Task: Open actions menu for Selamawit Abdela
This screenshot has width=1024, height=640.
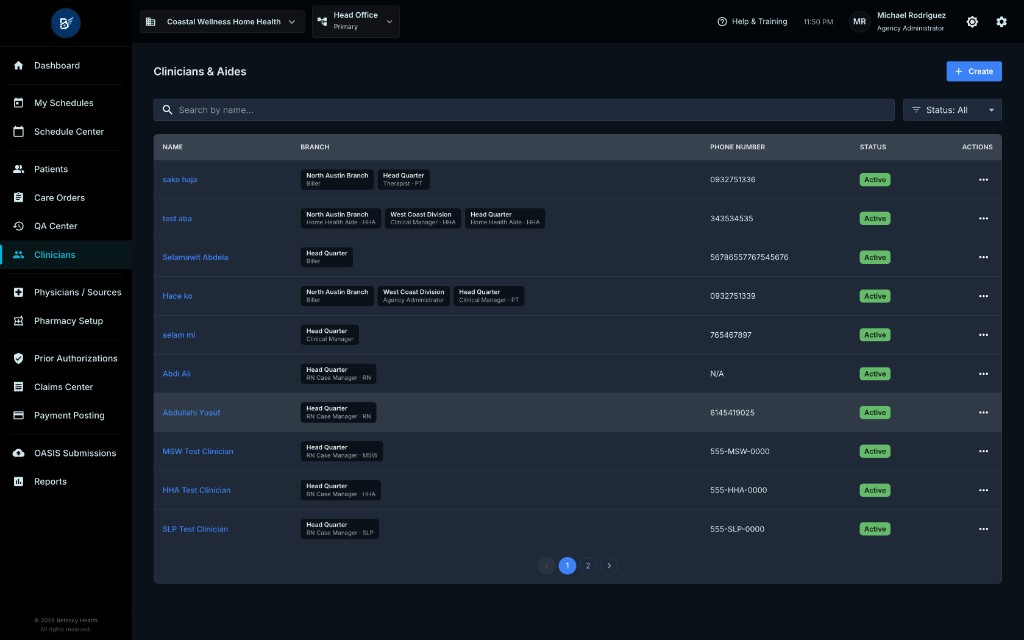Action: 983,257
